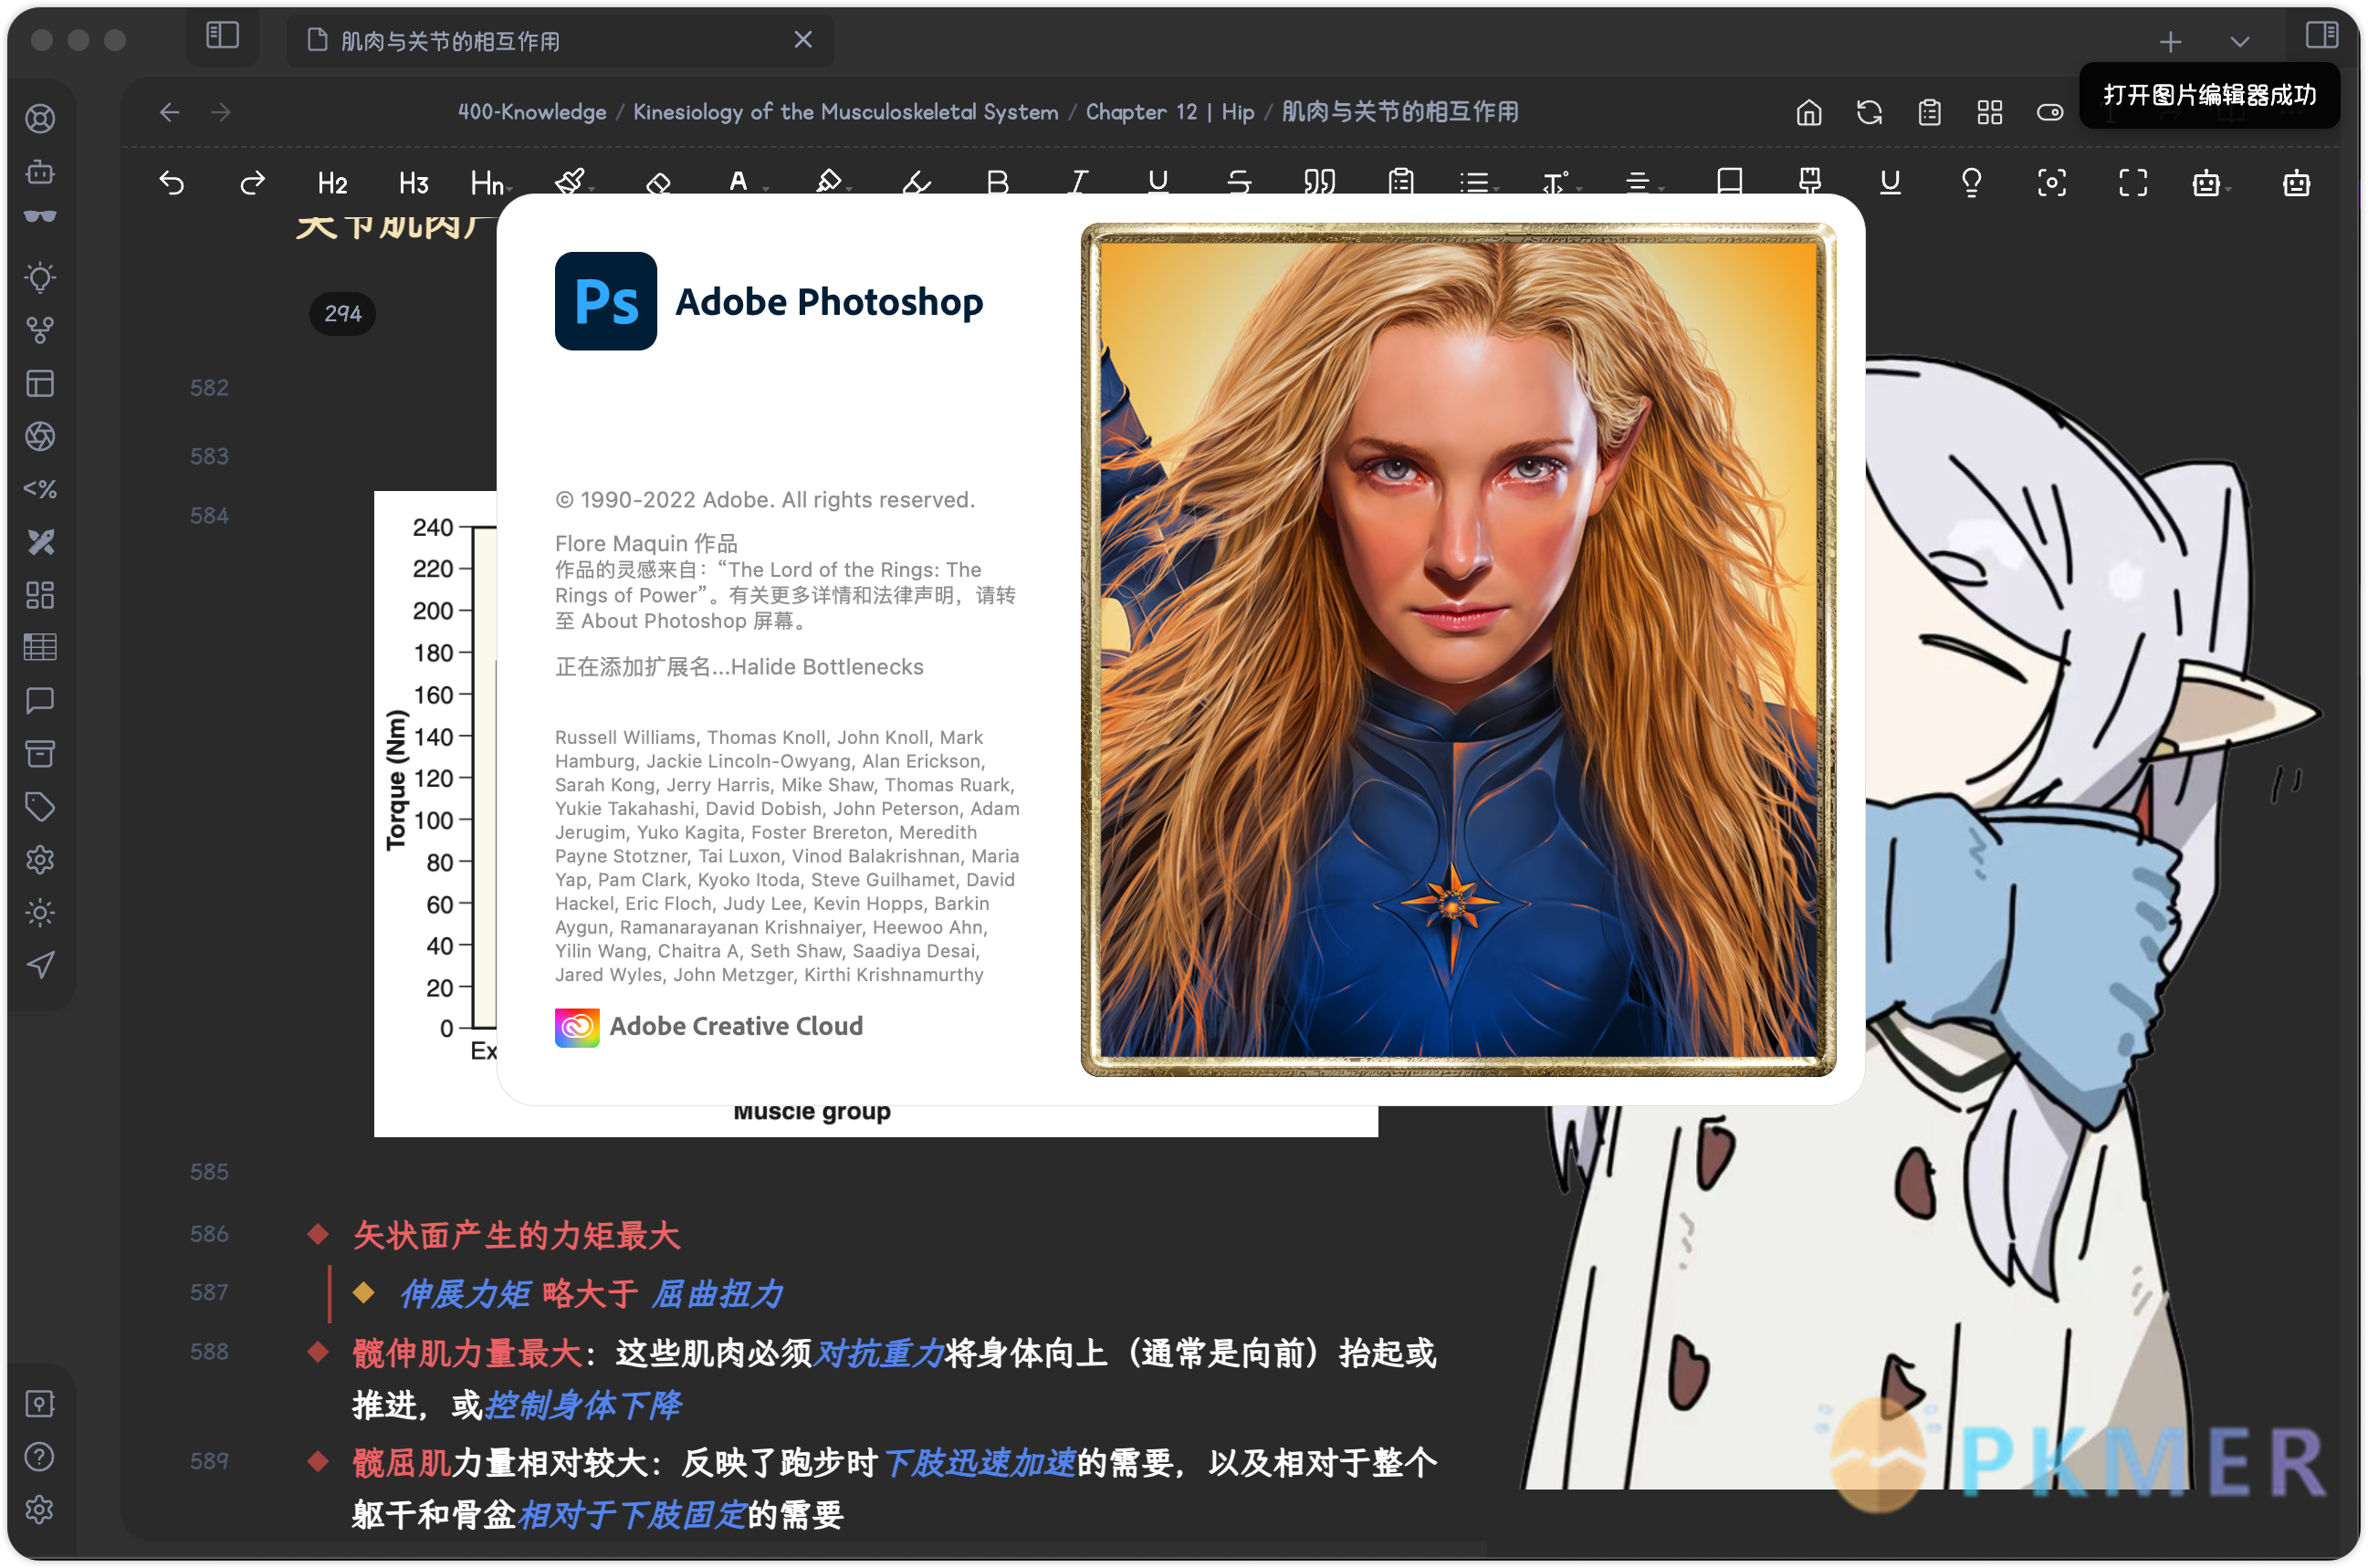The height and width of the screenshot is (1568, 2368).
Task: Navigate forward with the right arrow
Action: (221, 112)
